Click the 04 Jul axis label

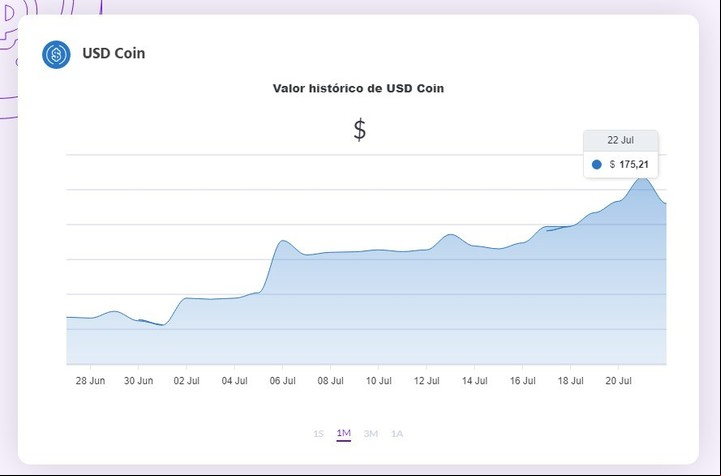click(235, 381)
